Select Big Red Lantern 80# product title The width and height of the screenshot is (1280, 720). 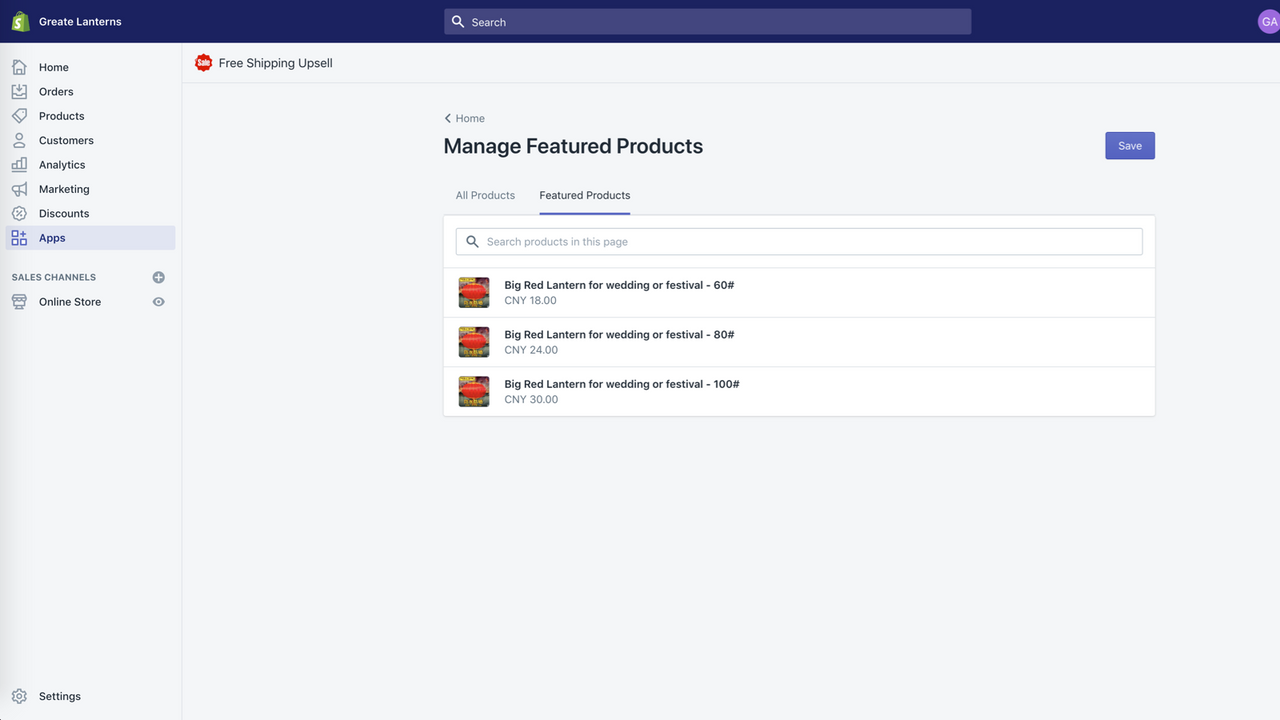(619, 335)
